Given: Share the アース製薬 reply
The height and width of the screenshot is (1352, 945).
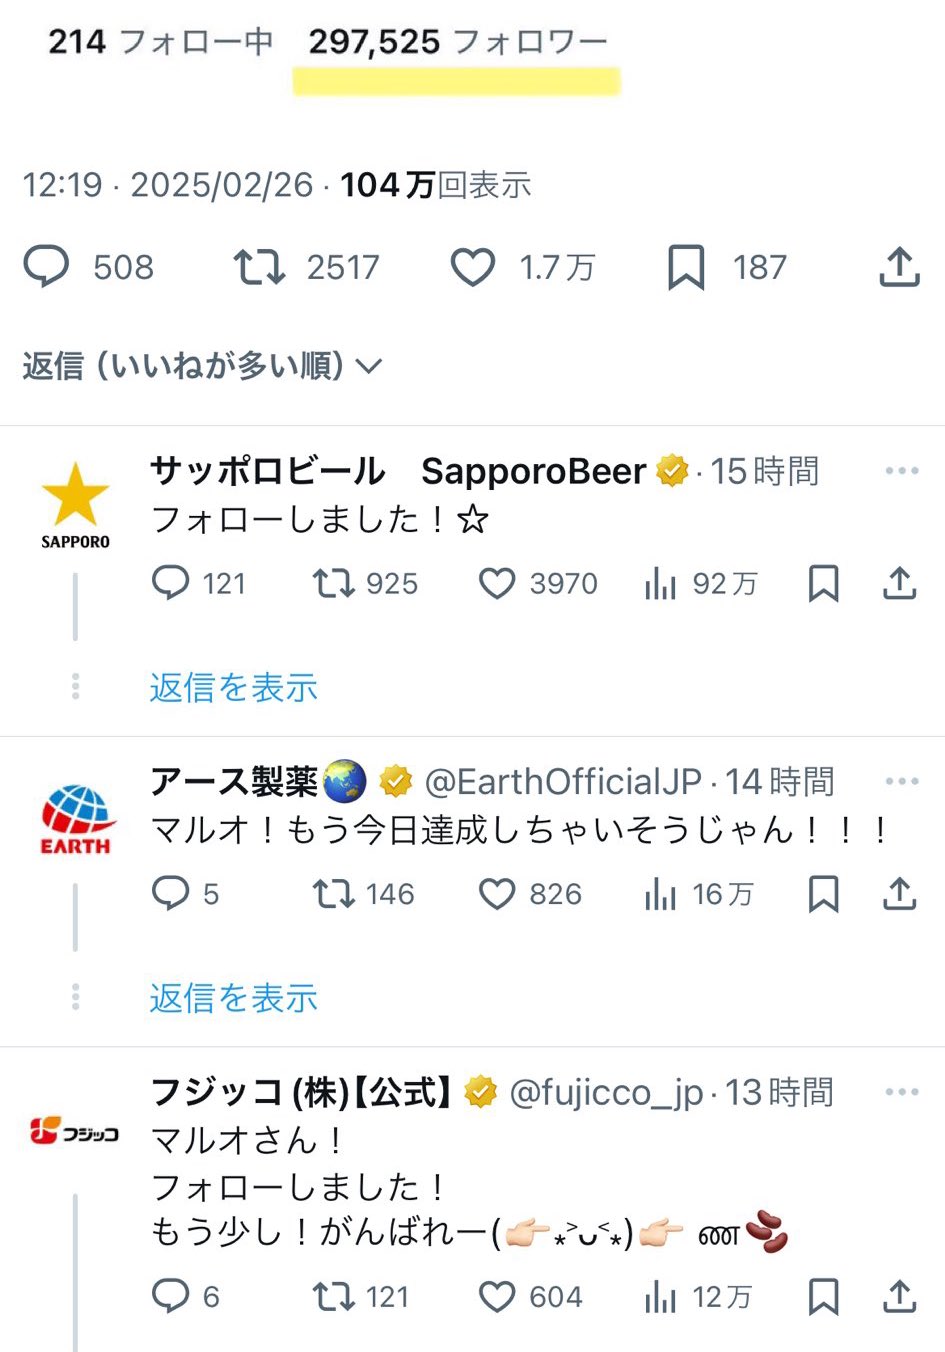Looking at the screenshot, I should point(899,894).
